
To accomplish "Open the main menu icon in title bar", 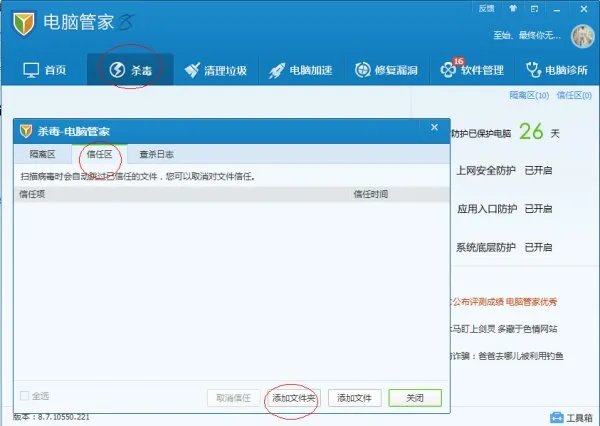I will point(535,8).
